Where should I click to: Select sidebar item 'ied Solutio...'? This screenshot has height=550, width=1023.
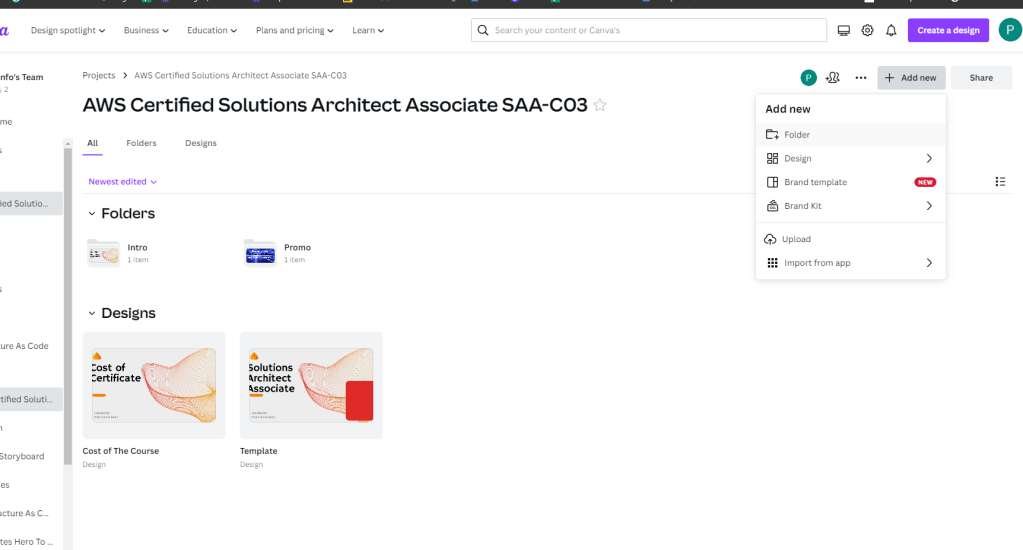click(x=31, y=204)
